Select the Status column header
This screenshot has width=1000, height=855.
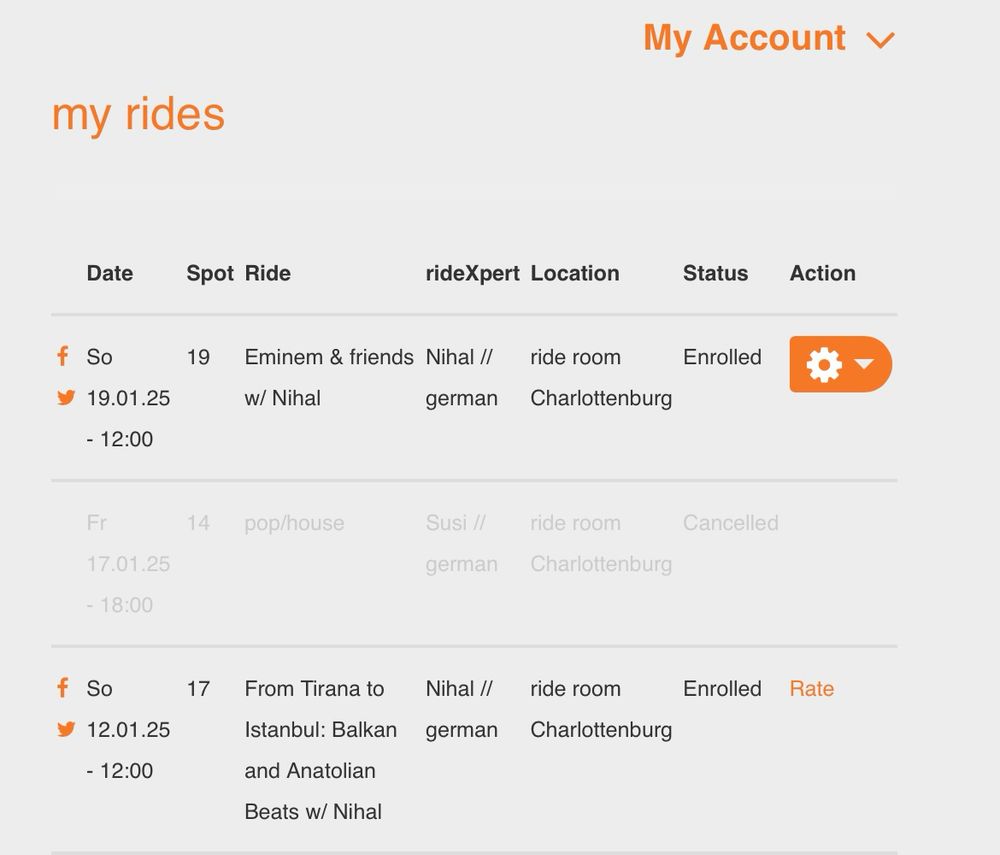716,273
